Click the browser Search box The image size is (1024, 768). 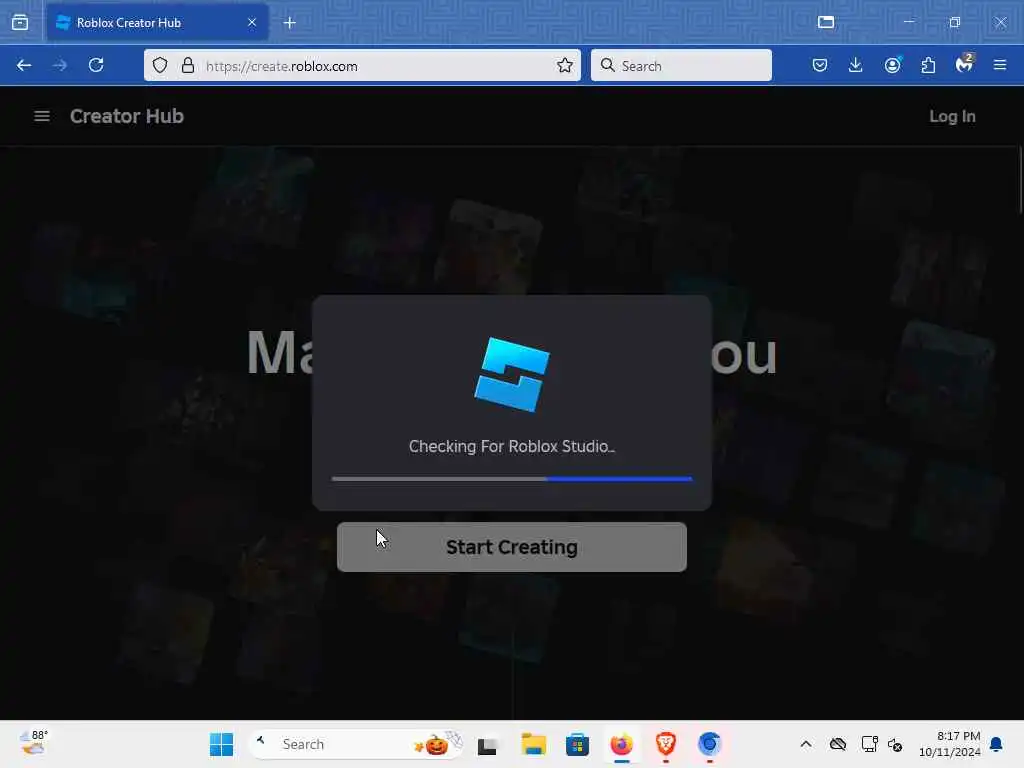681,65
